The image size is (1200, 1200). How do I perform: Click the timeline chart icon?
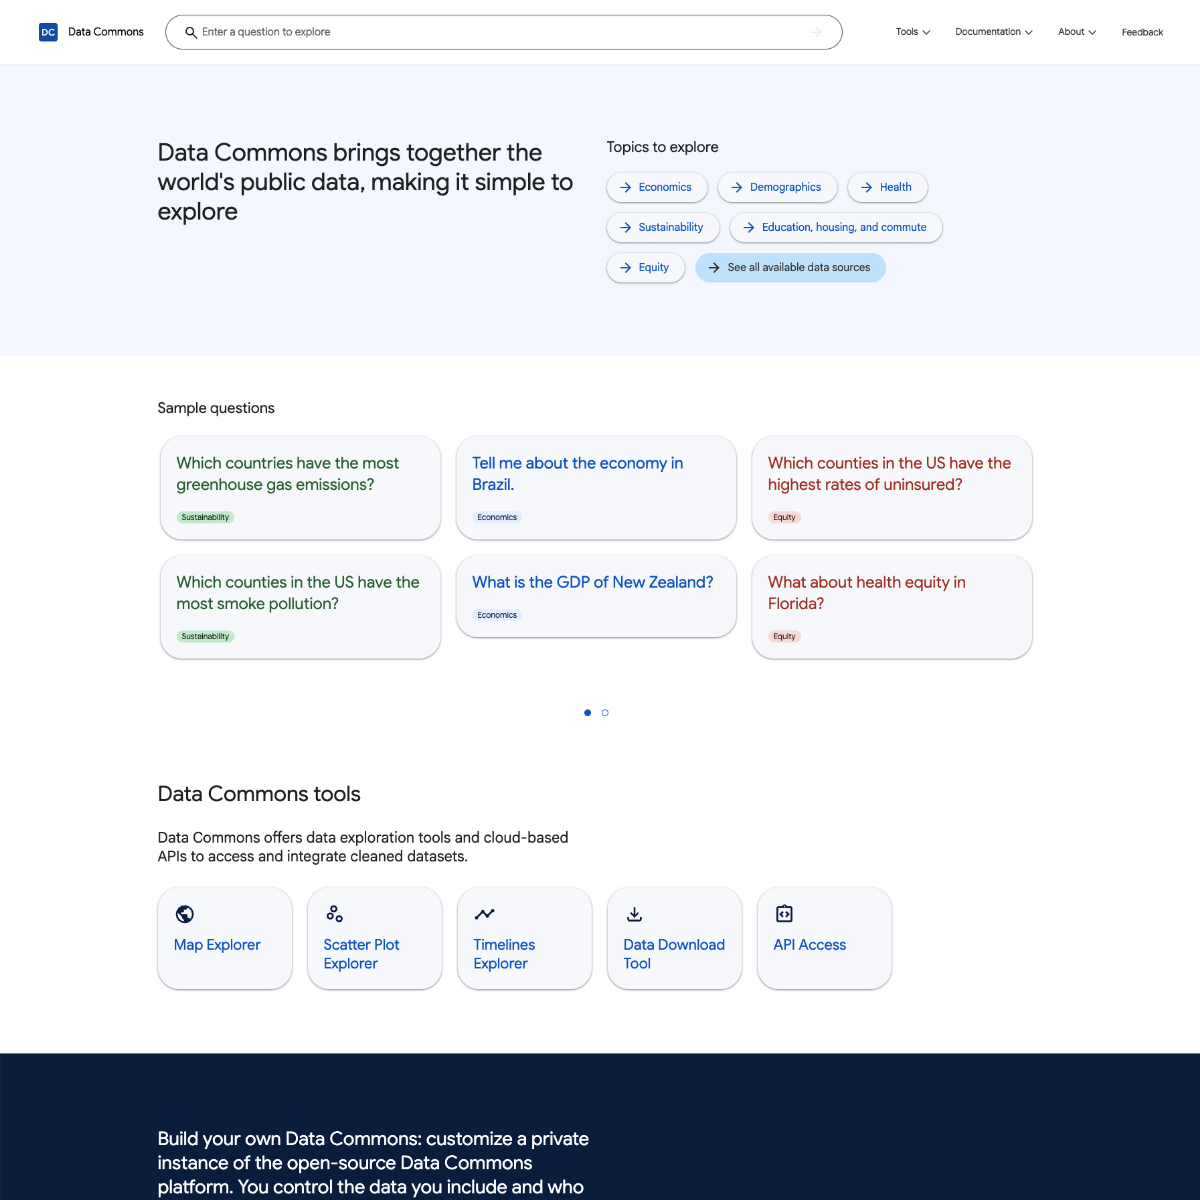pos(485,914)
